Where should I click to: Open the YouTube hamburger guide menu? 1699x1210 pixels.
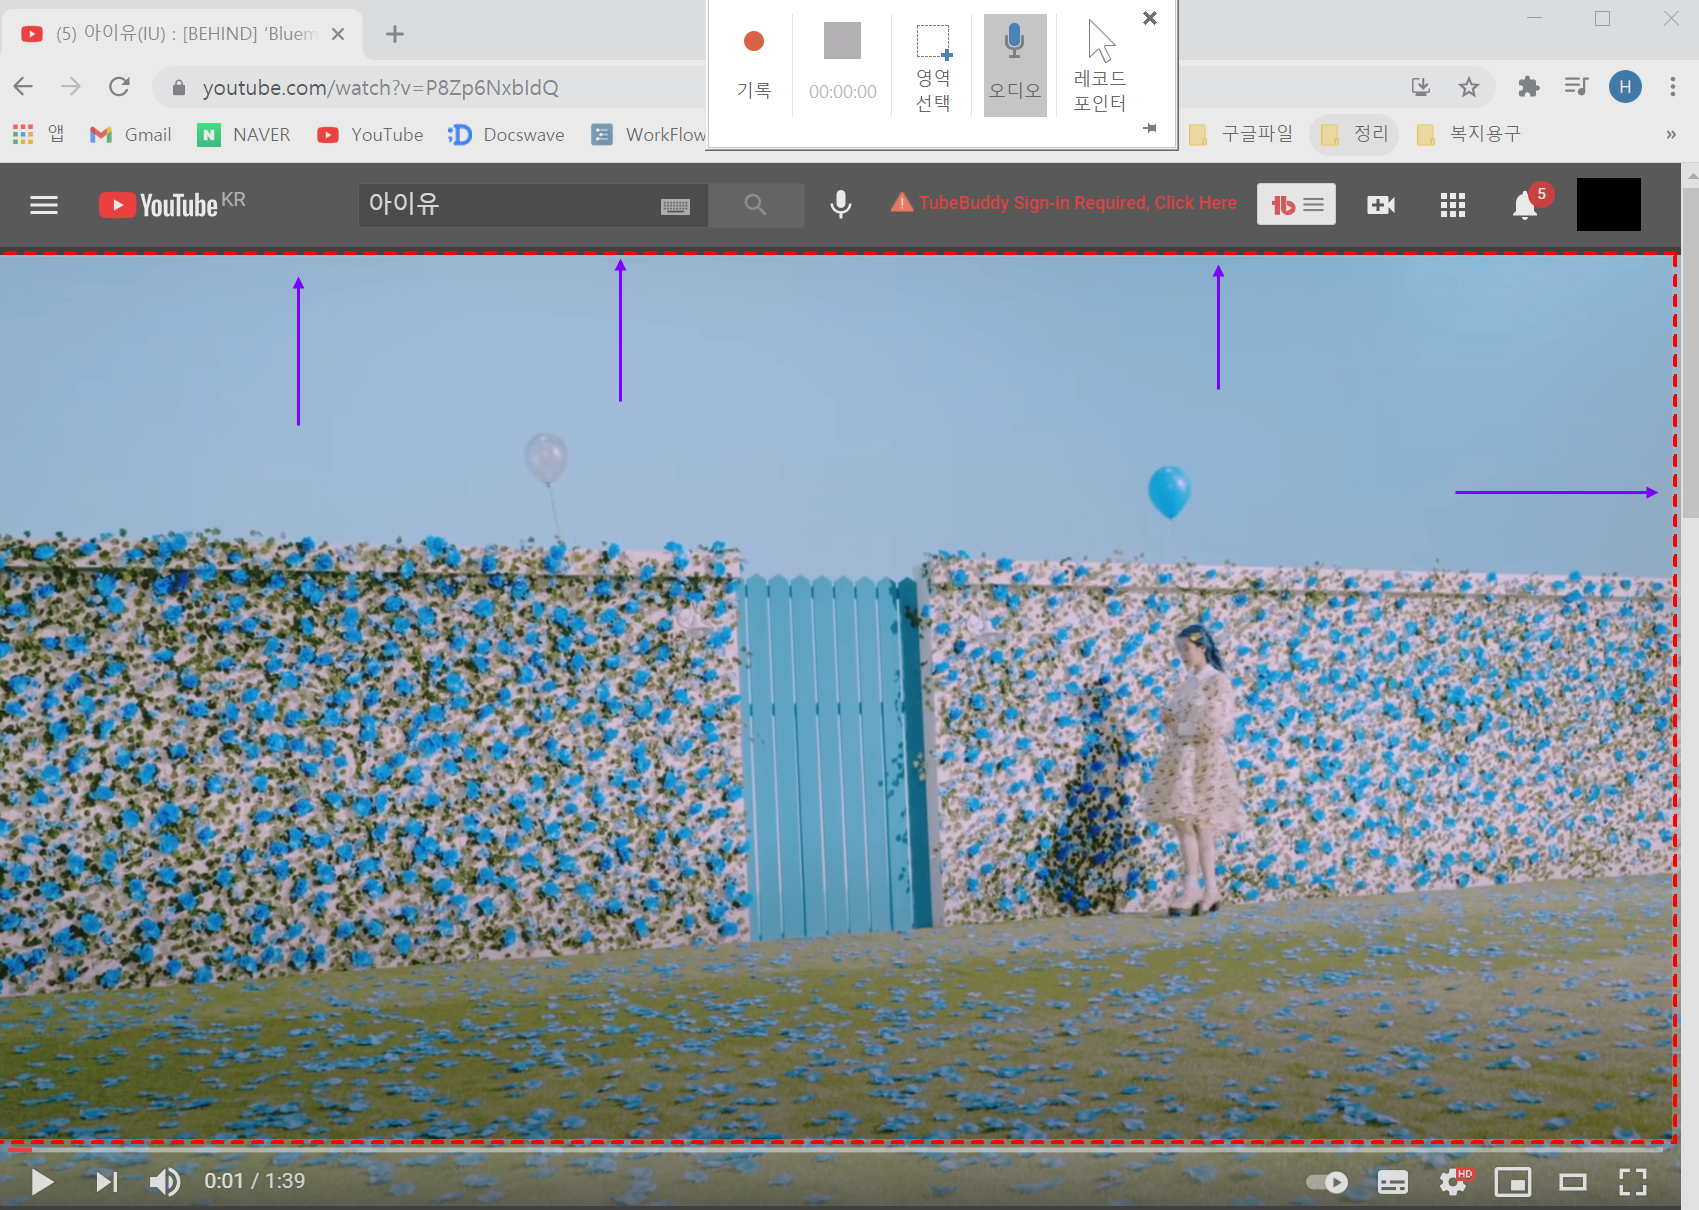pos(44,205)
